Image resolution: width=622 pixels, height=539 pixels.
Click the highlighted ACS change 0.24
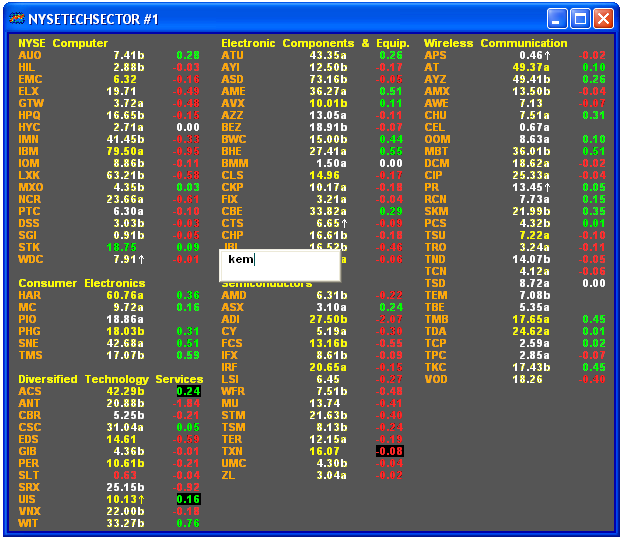pyautogui.click(x=188, y=391)
